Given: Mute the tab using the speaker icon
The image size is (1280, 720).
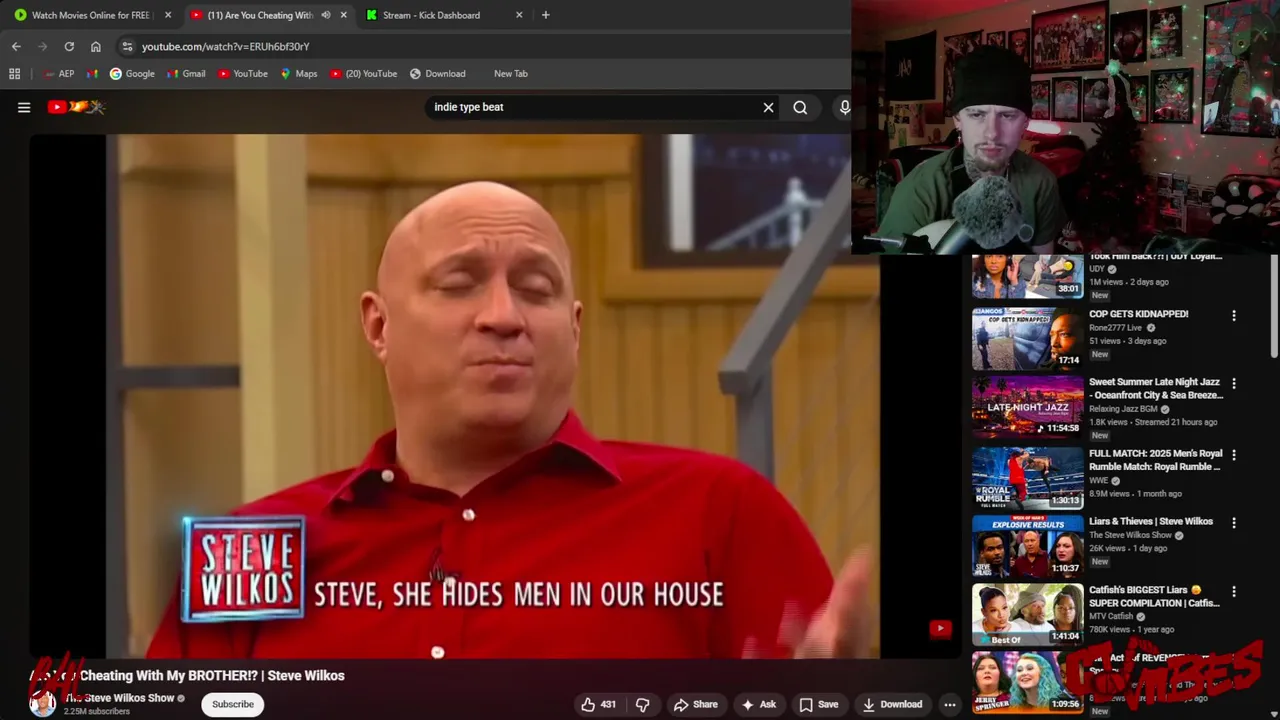Looking at the screenshot, I should [326, 15].
